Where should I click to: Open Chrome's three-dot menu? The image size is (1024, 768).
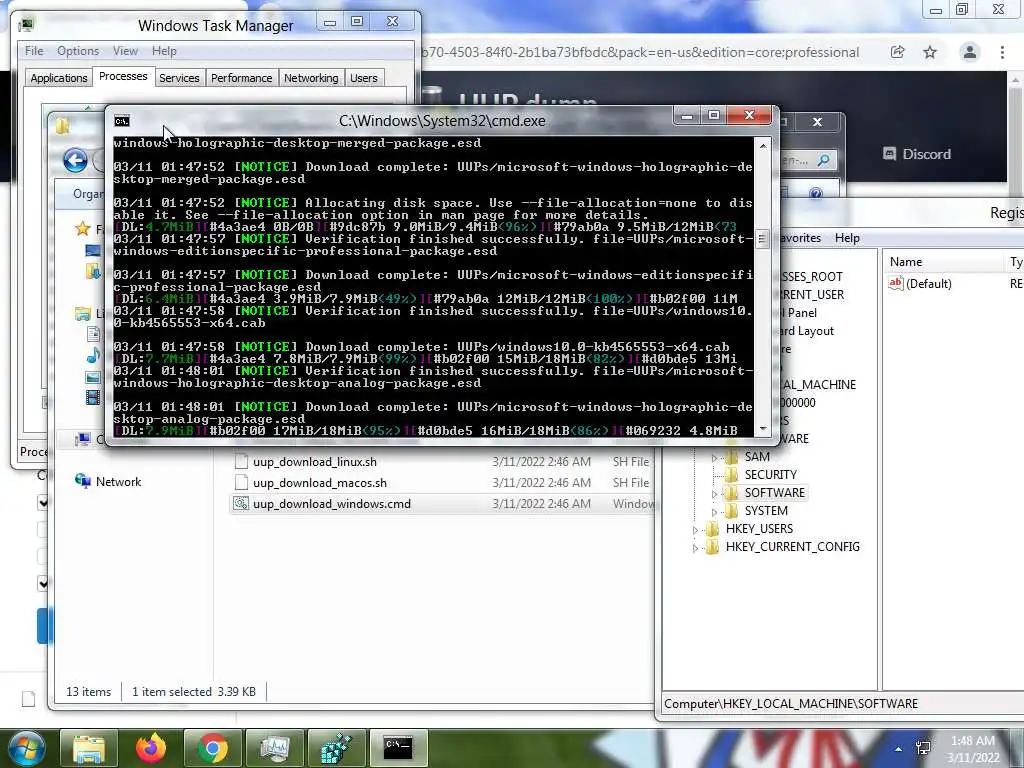1002,52
